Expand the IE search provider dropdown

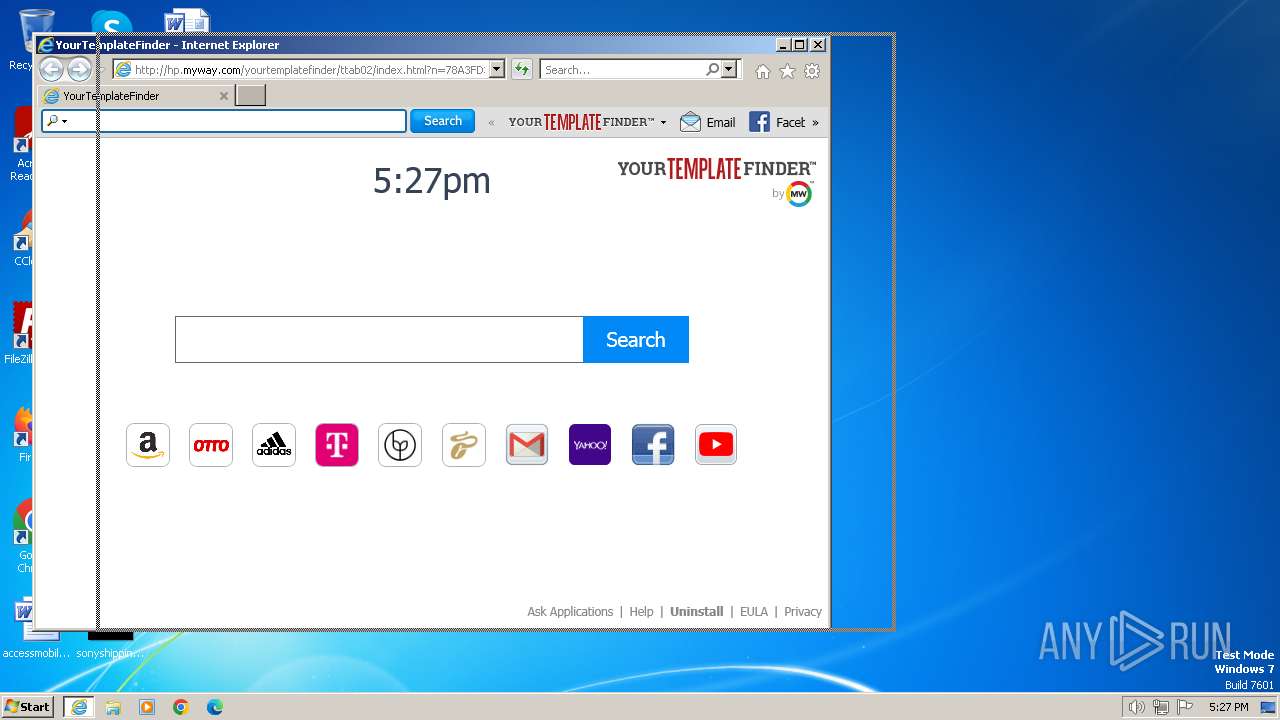point(729,70)
